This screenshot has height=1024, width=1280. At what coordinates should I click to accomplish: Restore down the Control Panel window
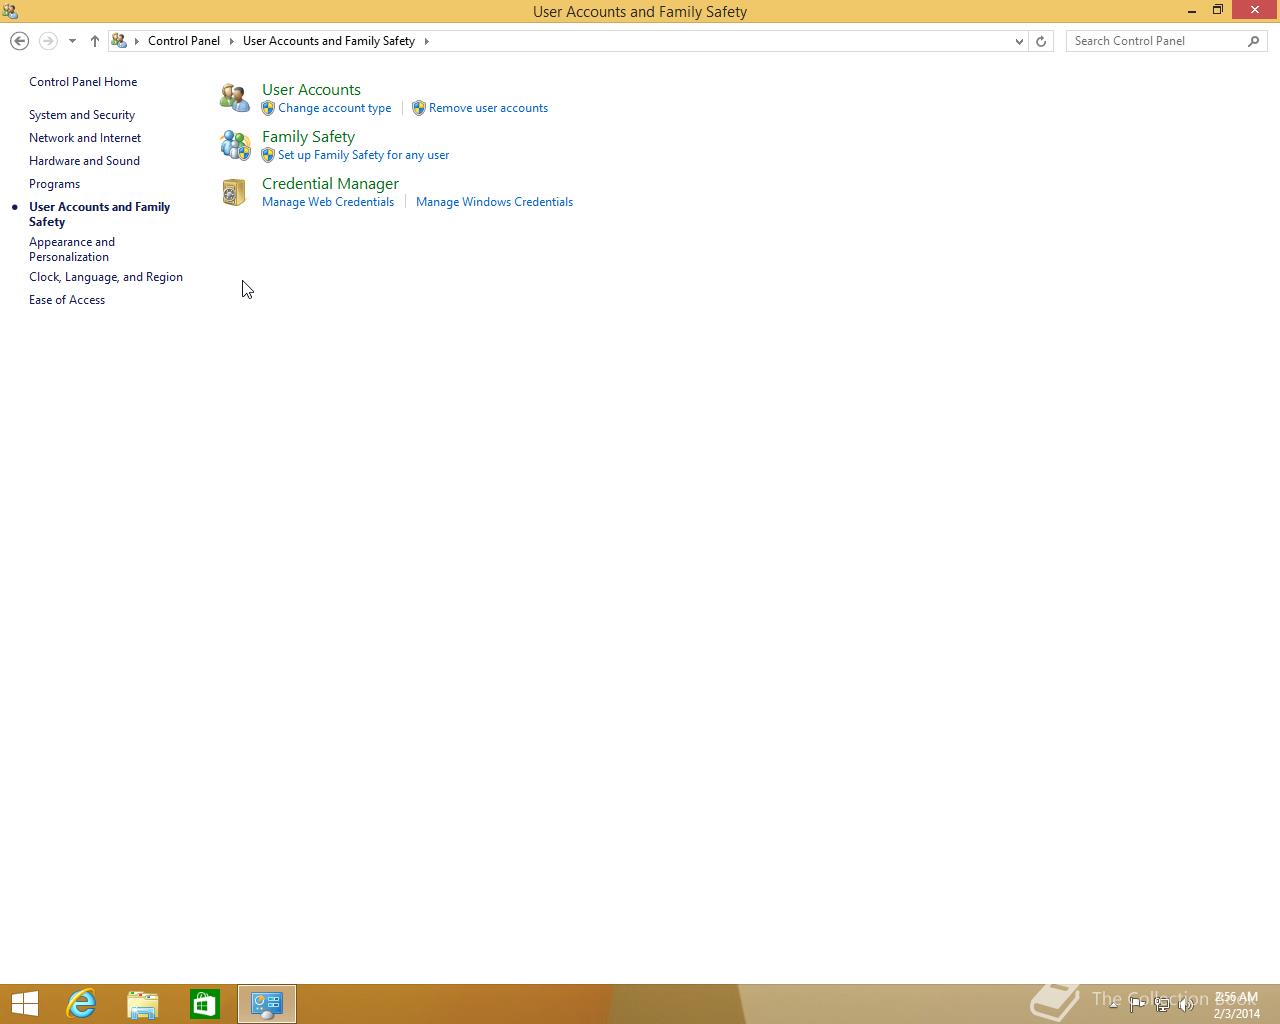pyautogui.click(x=1218, y=11)
